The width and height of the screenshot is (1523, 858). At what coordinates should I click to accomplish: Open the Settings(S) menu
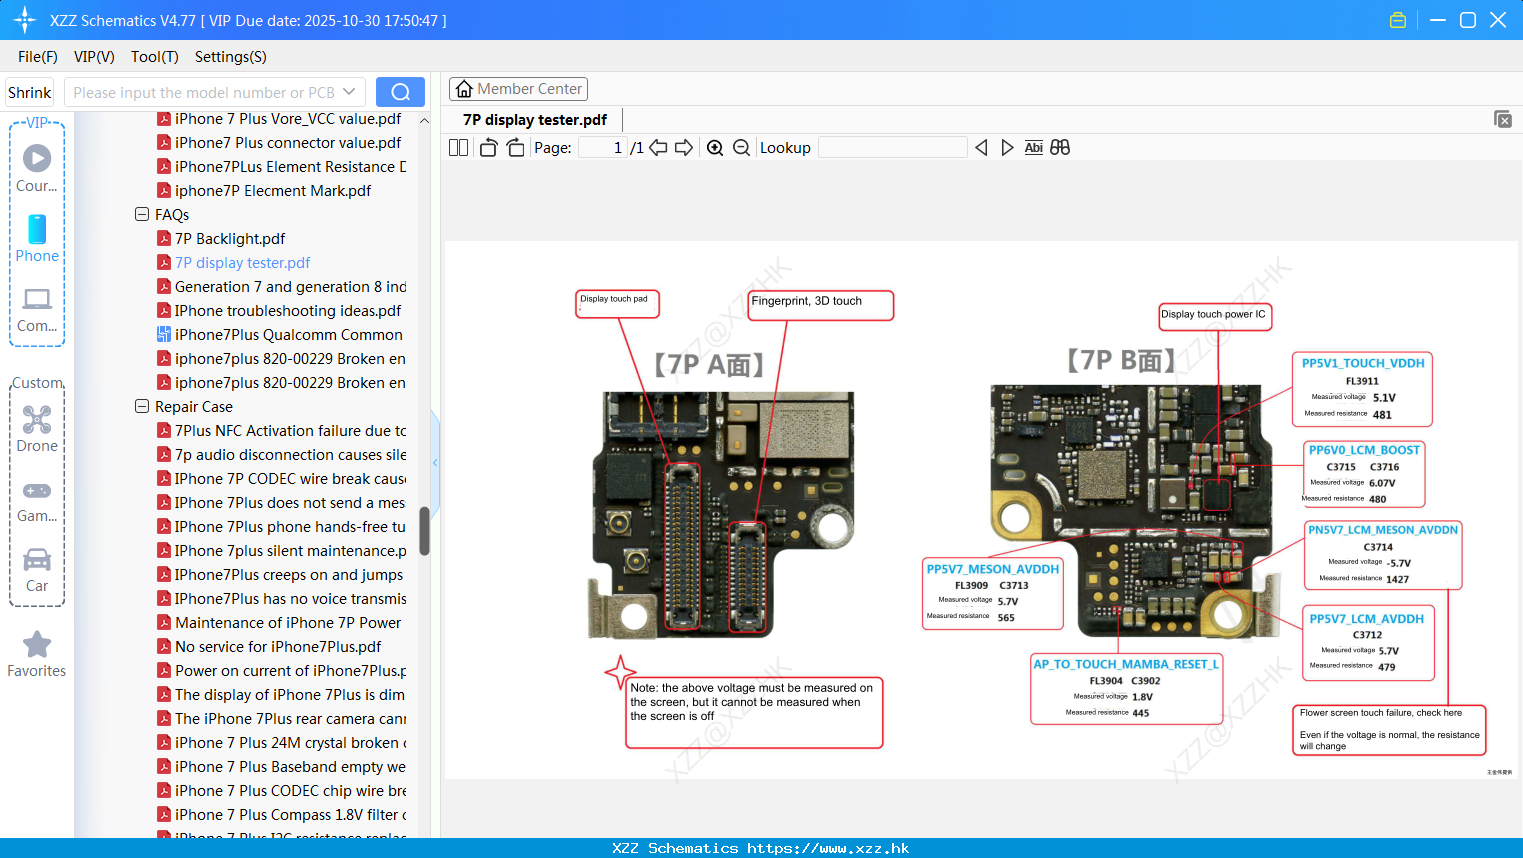231,57
